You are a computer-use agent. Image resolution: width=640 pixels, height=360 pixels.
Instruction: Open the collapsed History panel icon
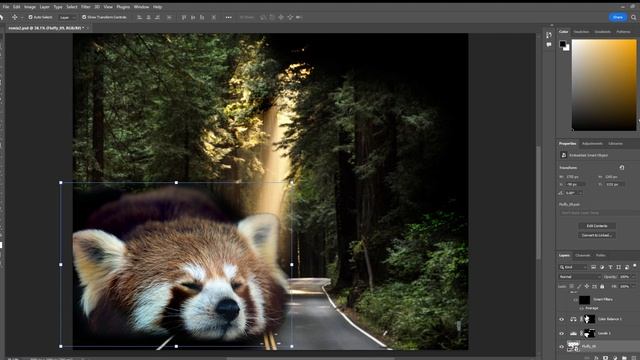point(549,35)
